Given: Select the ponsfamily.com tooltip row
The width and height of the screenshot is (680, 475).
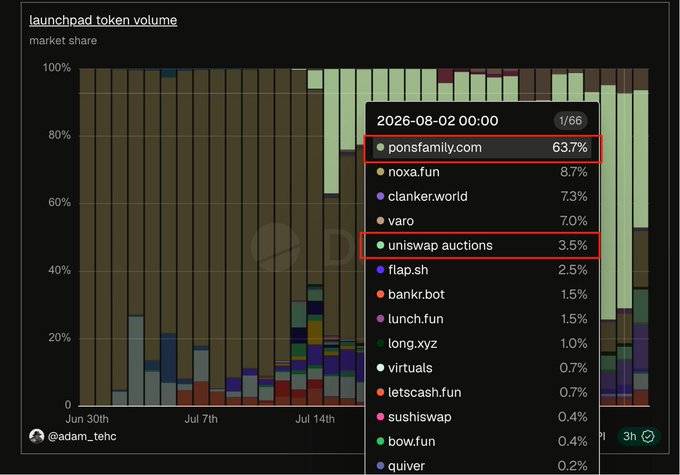Looking at the screenshot, I should tap(482, 147).
